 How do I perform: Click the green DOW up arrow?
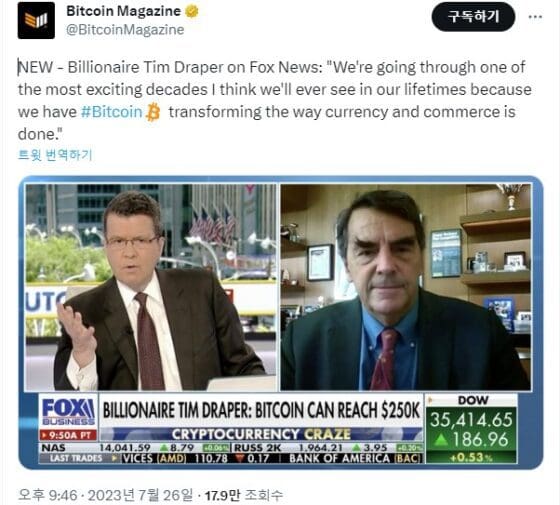tap(441, 440)
